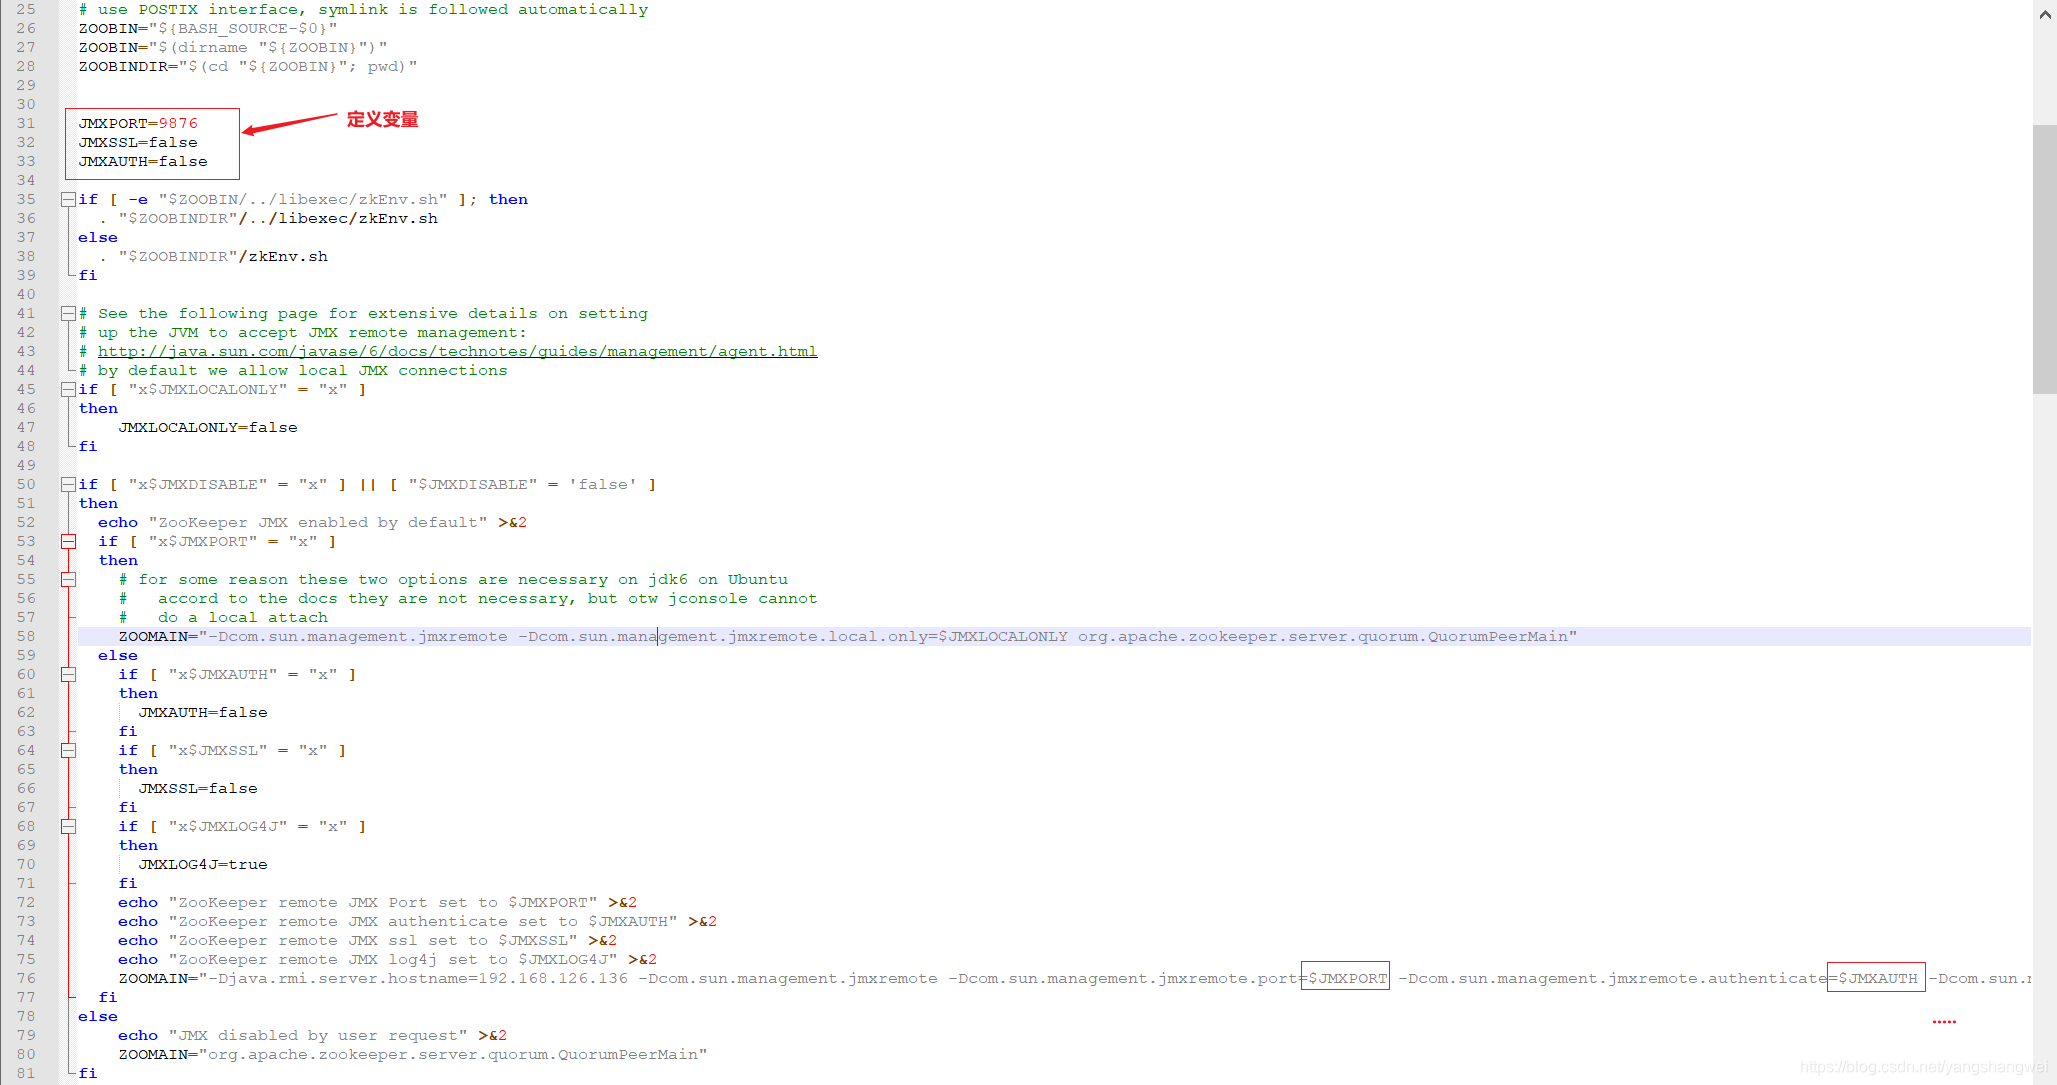Collapse the JMXLOG4J if block at line 68
Screen dimensions: 2057x1085
[x=68, y=826]
